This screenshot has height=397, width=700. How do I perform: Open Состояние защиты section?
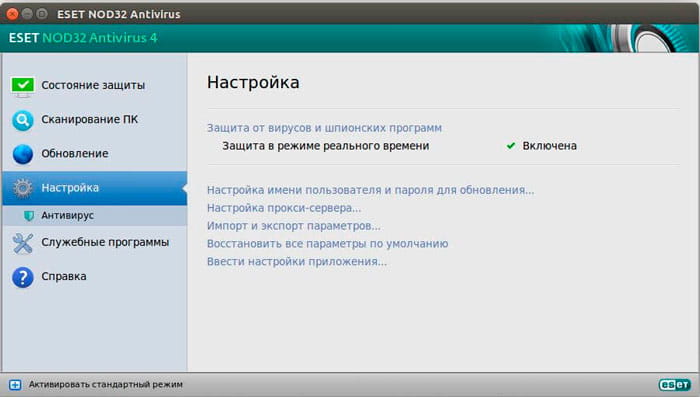pos(93,85)
